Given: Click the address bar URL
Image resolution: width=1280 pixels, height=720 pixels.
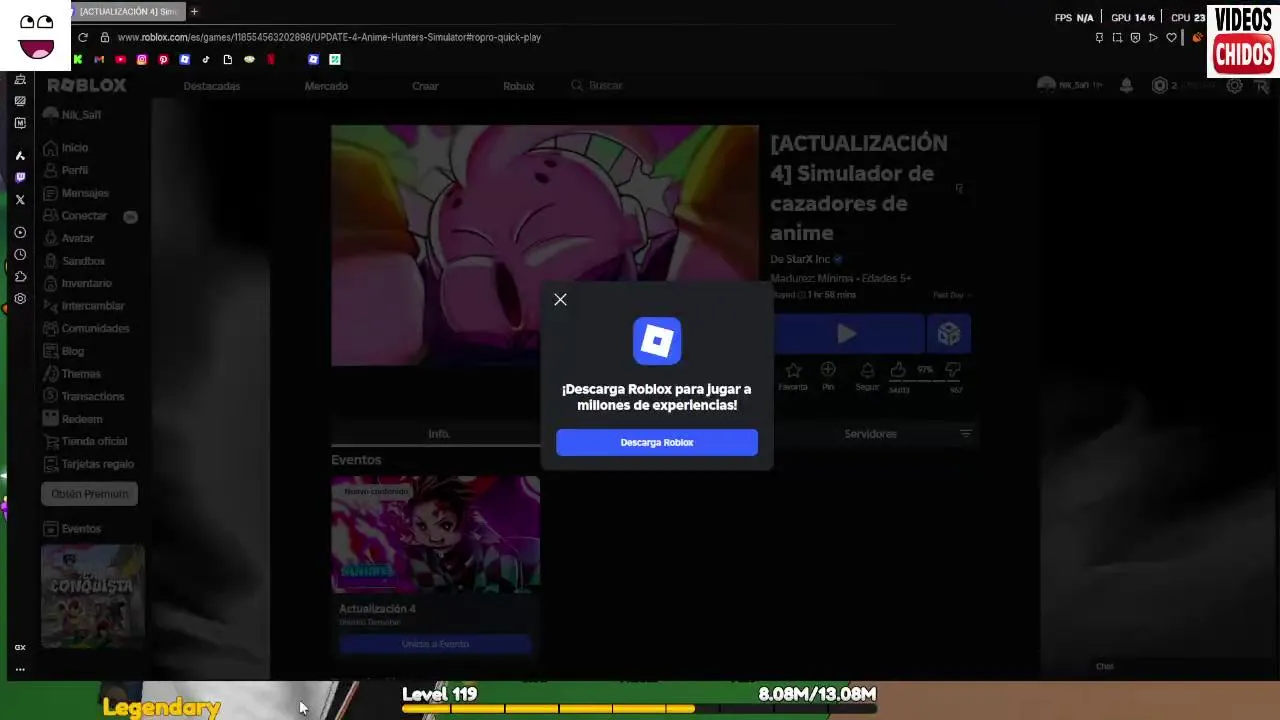Looking at the screenshot, I should point(329,37).
